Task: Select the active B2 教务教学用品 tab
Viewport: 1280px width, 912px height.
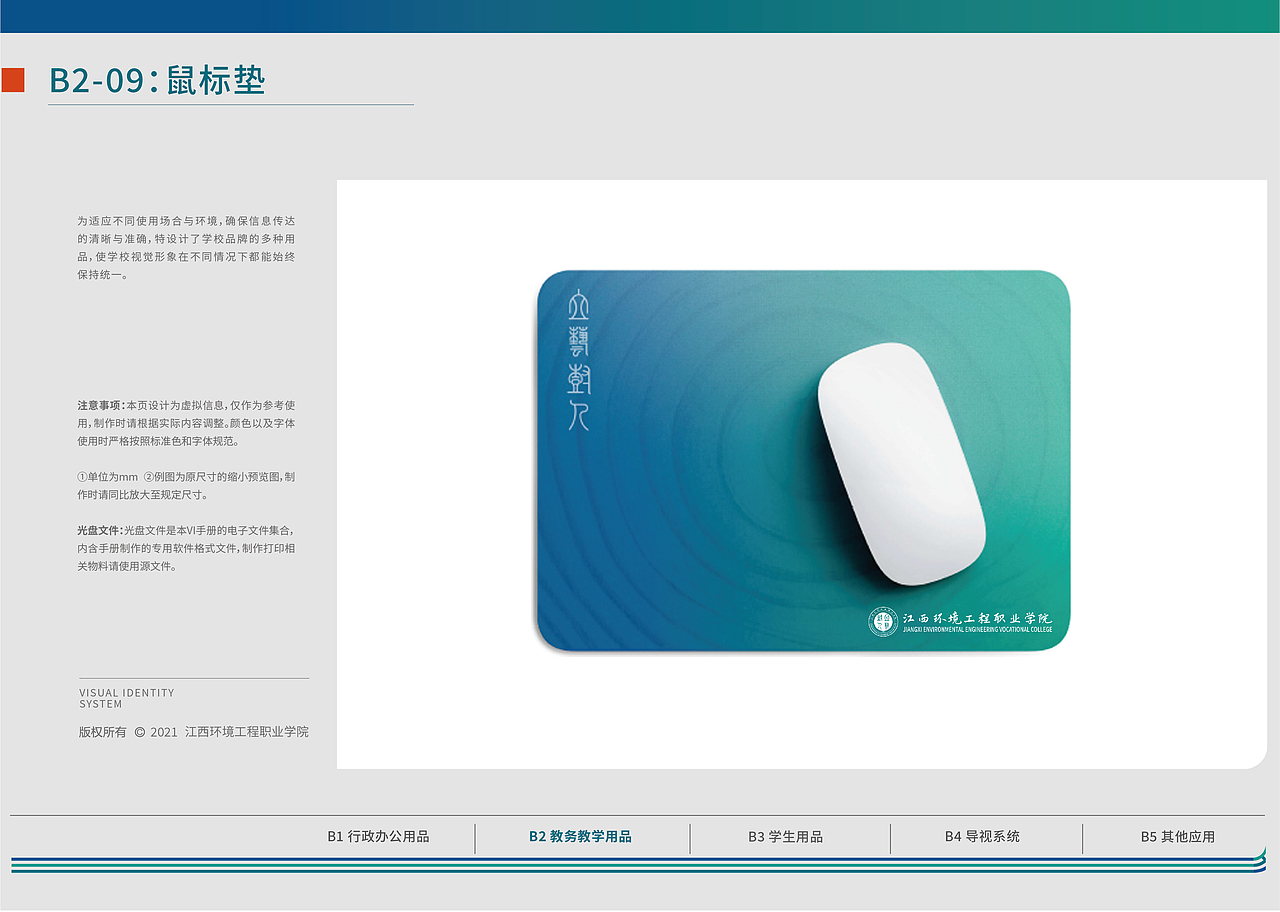Action: pyautogui.click(x=582, y=838)
